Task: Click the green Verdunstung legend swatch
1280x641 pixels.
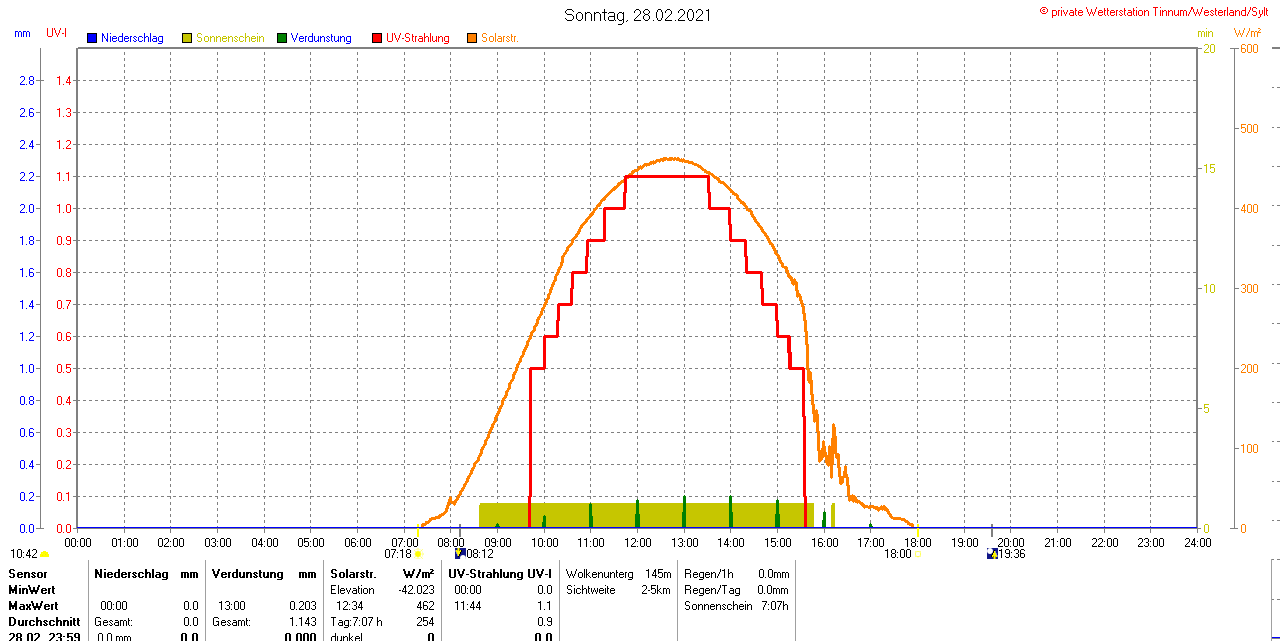Action: 282,38
